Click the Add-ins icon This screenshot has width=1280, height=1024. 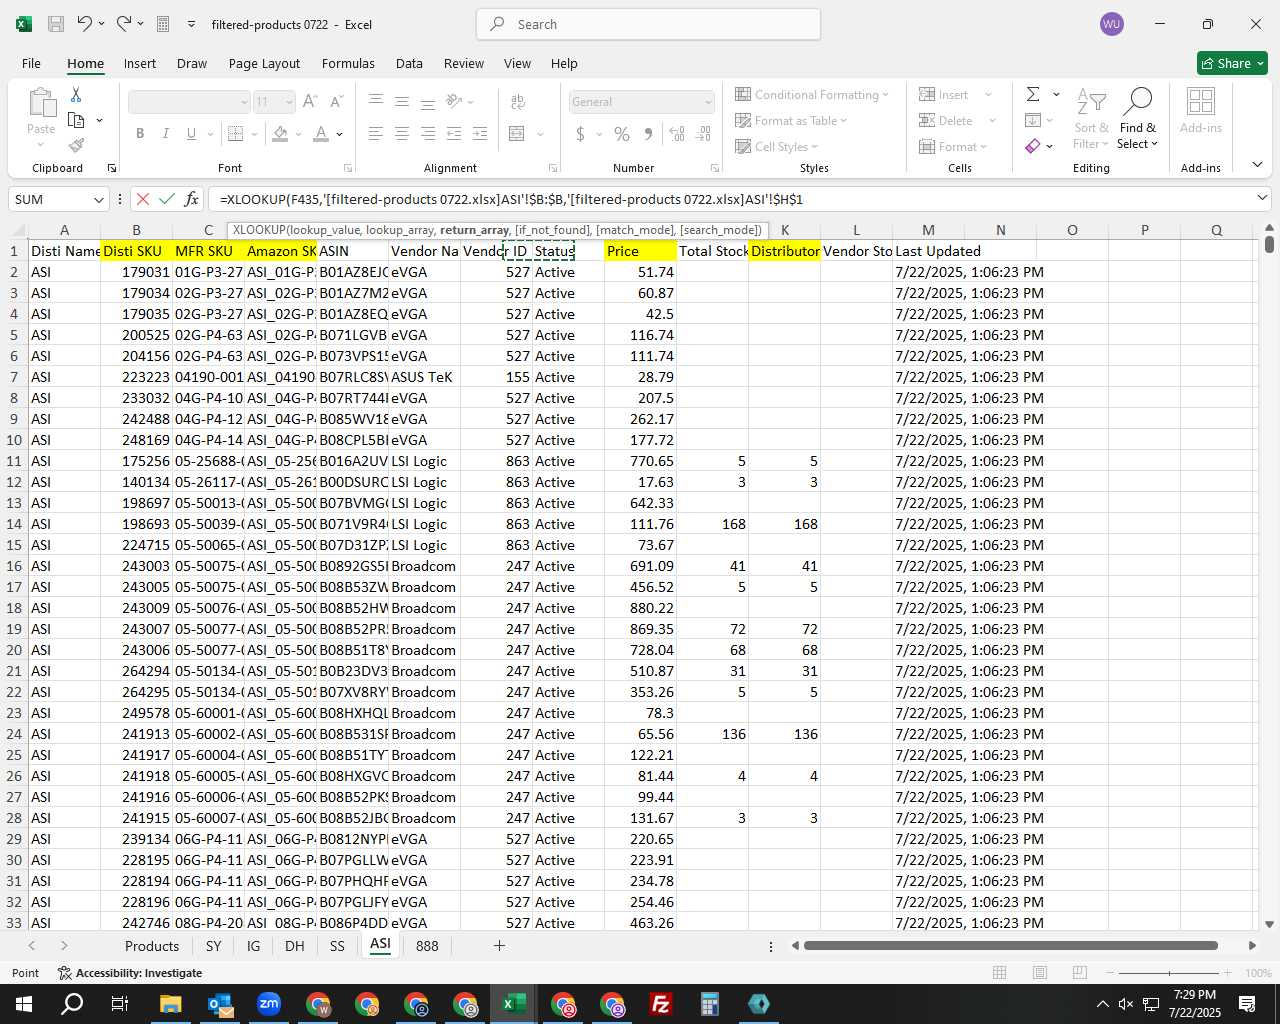[x=1200, y=101]
